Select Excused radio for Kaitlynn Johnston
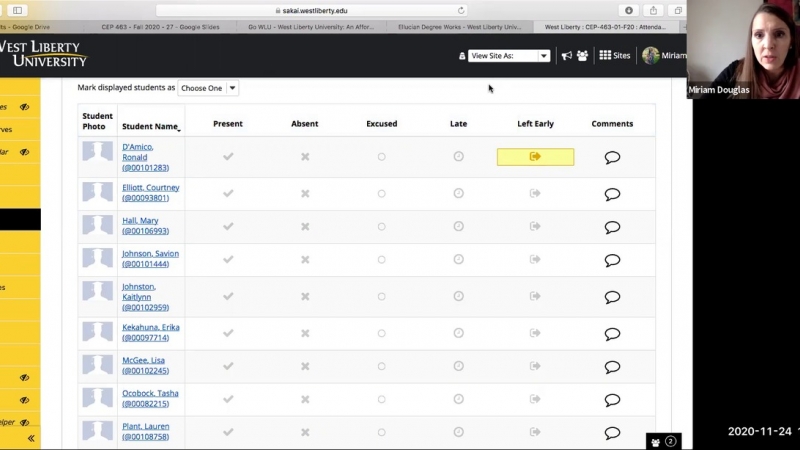The height and width of the screenshot is (450, 800). click(x=381, y=297)
